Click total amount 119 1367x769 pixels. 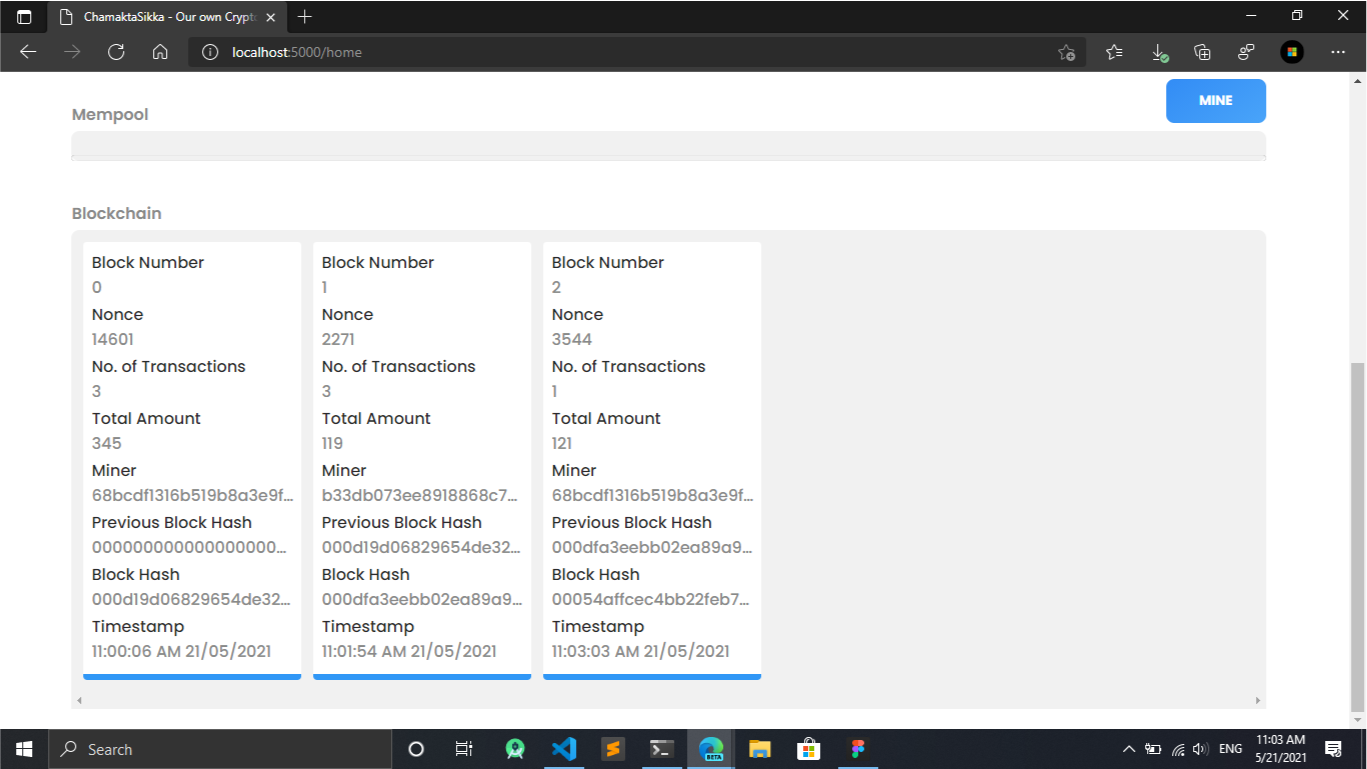[332, 444]
